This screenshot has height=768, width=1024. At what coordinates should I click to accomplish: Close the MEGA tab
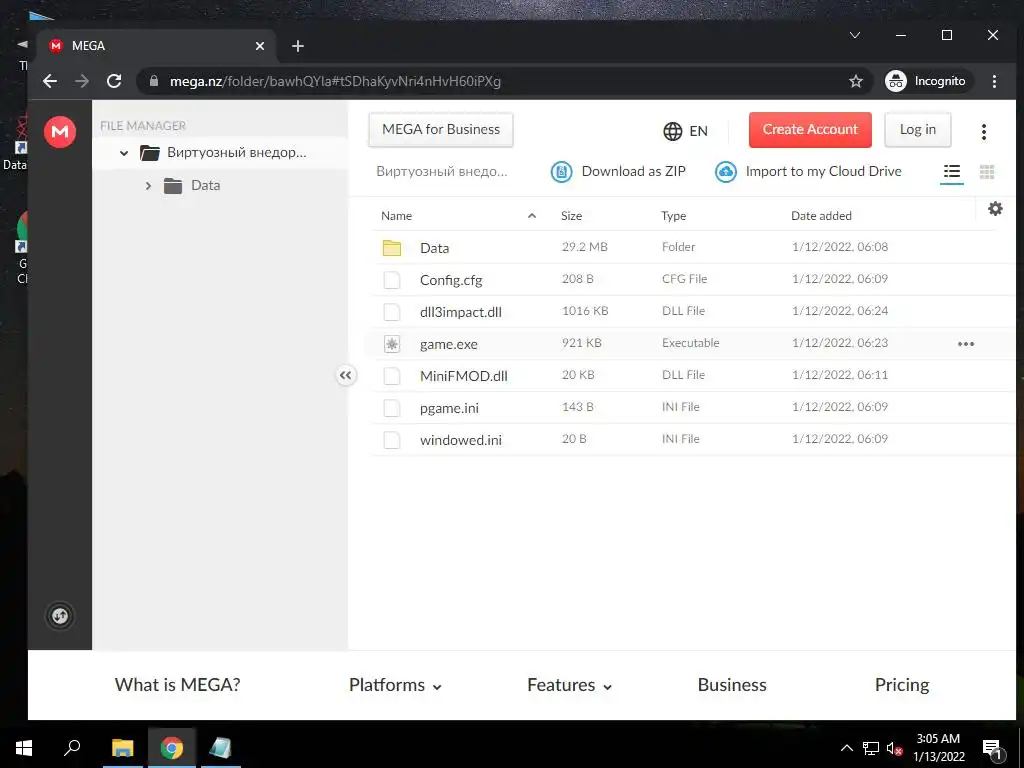pos(260,46)
